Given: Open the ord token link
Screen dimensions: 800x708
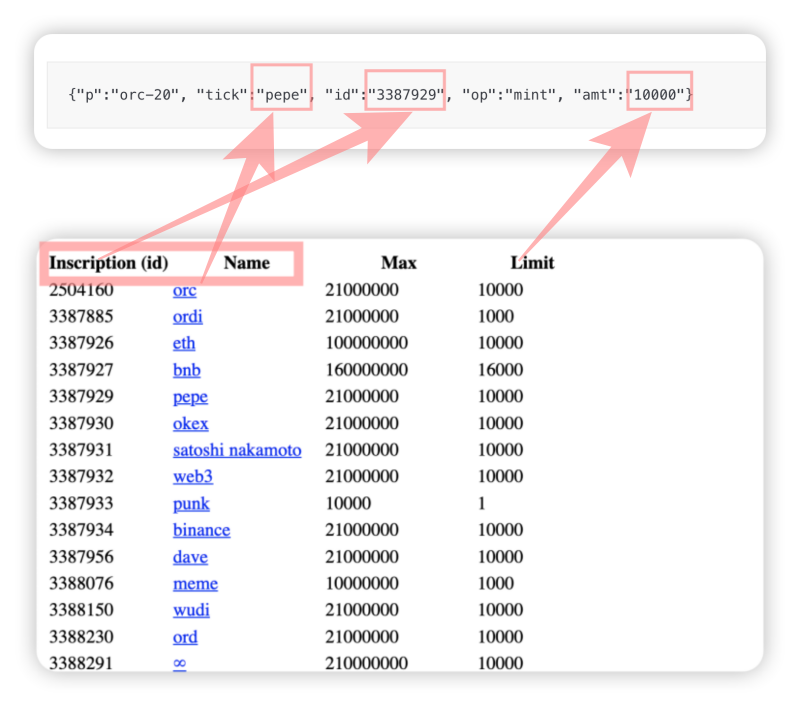Looking at the screenshot, I should (x=185, y=637).
